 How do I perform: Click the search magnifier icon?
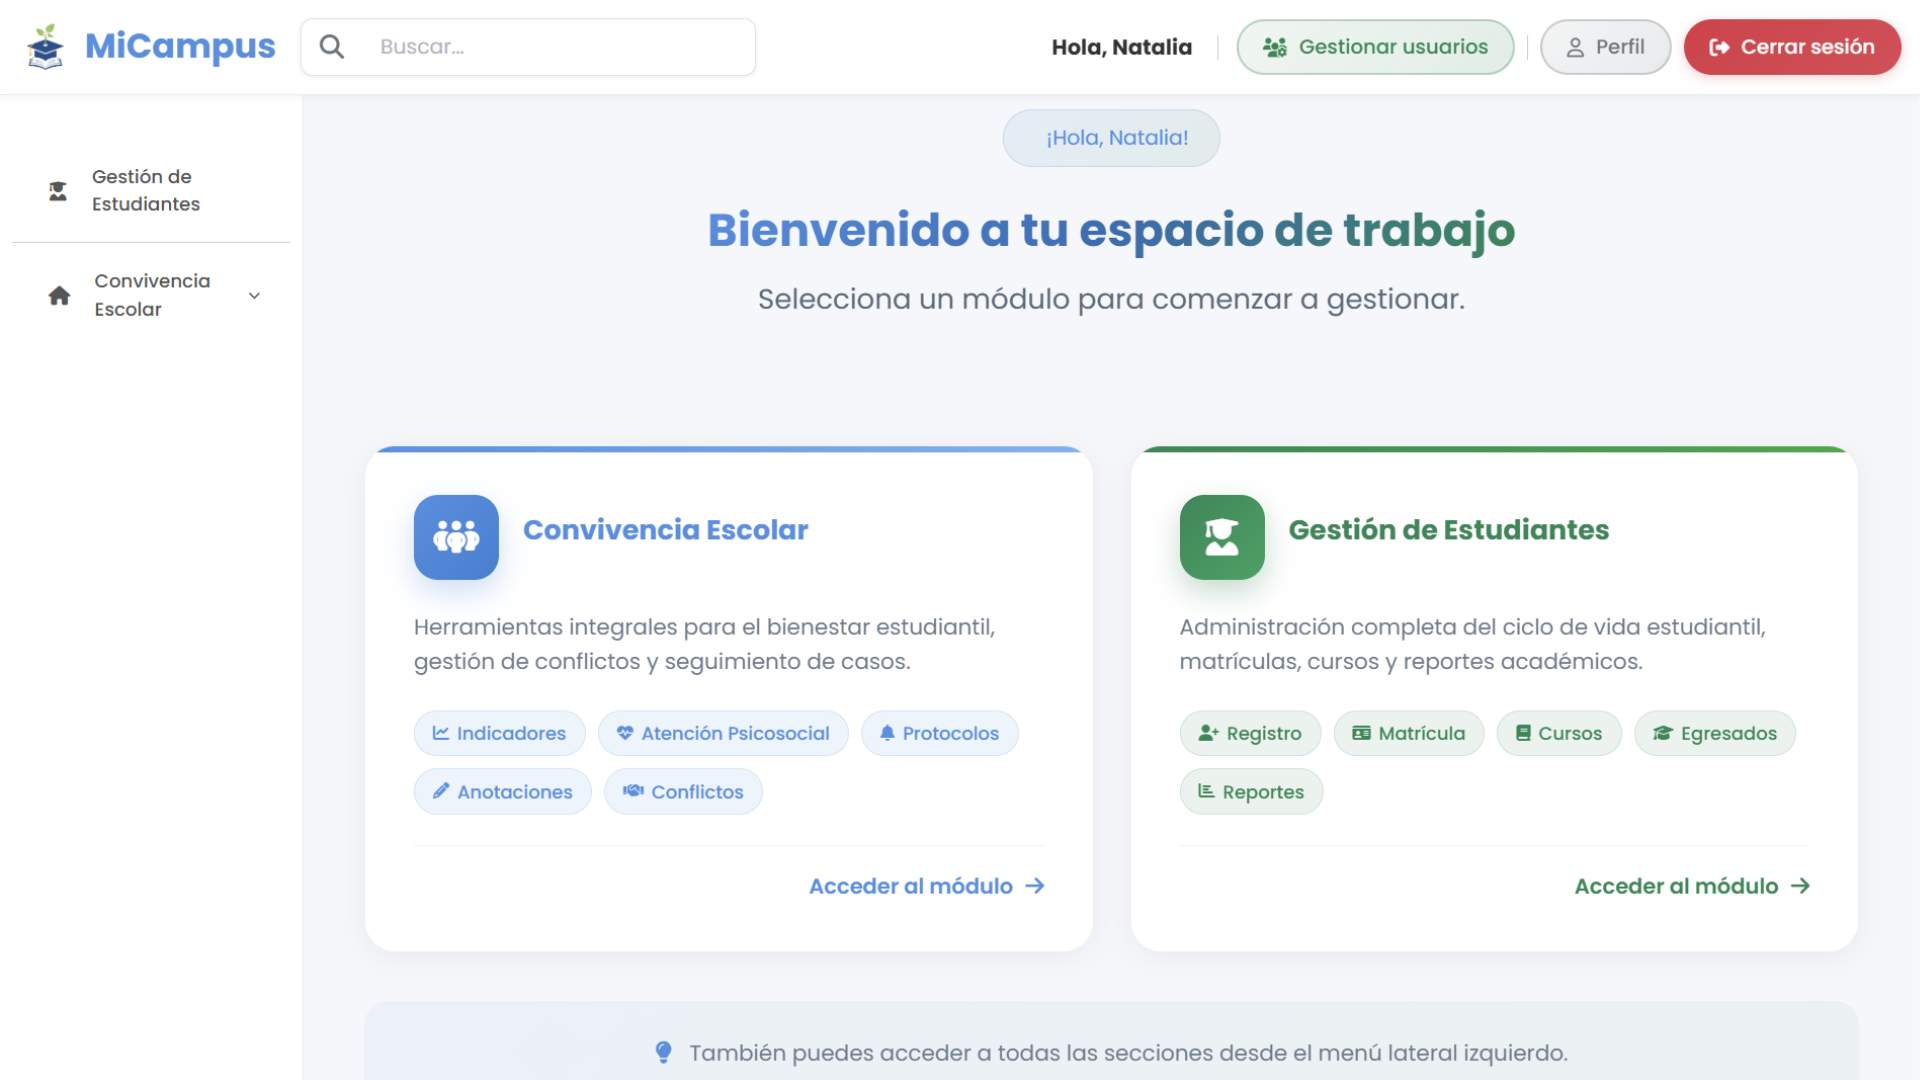point(332,46)
